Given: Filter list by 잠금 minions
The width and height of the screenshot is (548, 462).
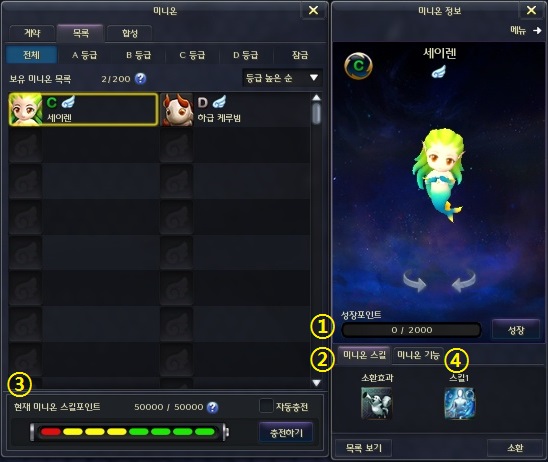Looking at the screenshot, I should coord(300,55).
